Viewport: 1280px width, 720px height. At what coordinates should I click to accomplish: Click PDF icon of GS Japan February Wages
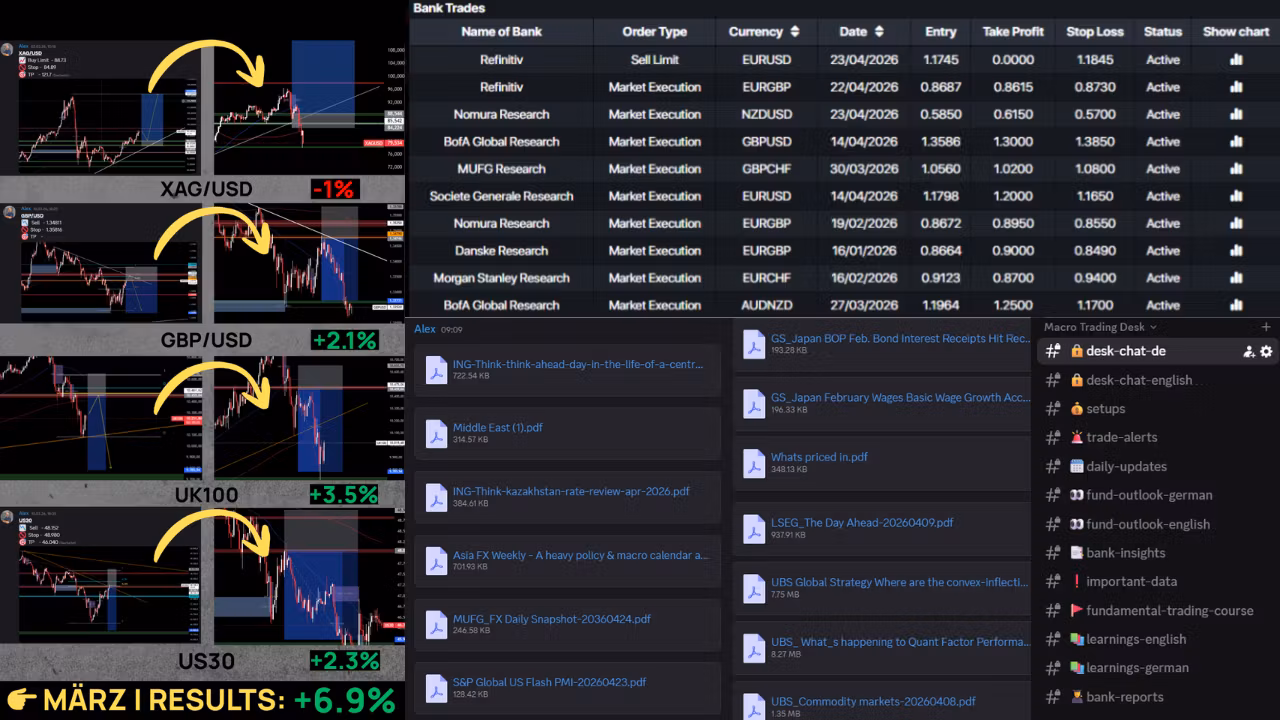click(754, 404)
